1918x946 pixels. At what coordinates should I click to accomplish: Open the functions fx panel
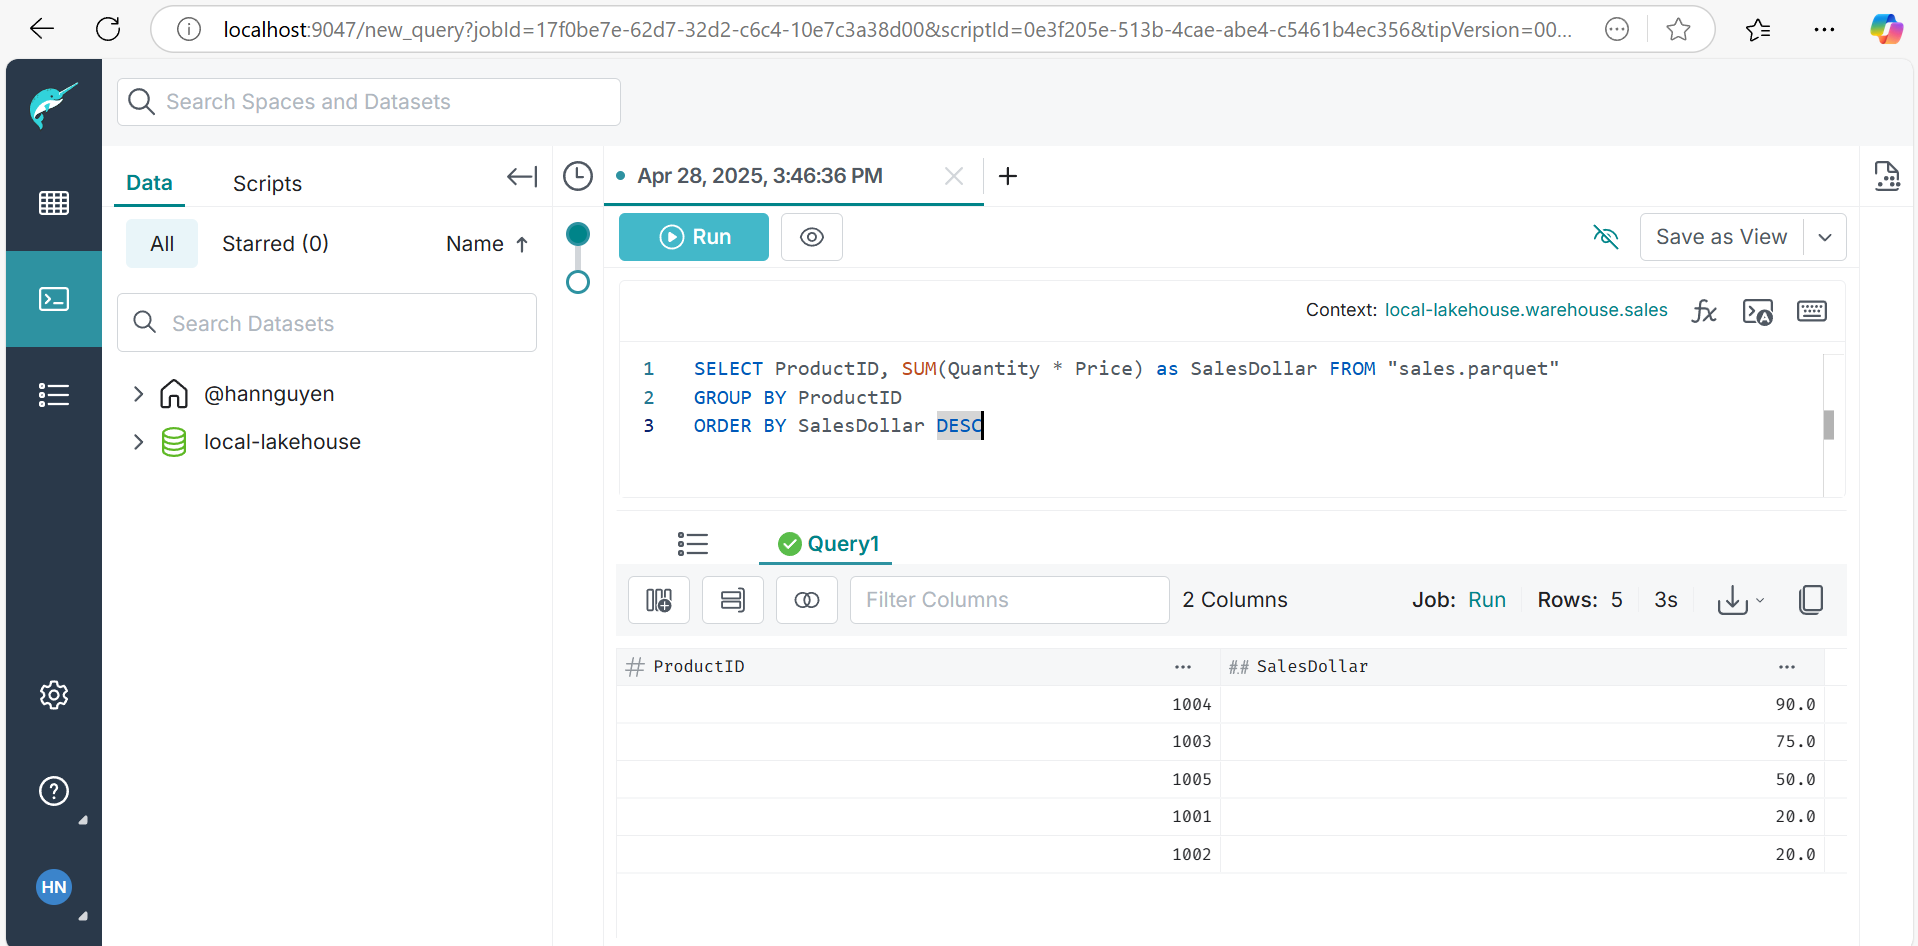(x=1704, y=311)
